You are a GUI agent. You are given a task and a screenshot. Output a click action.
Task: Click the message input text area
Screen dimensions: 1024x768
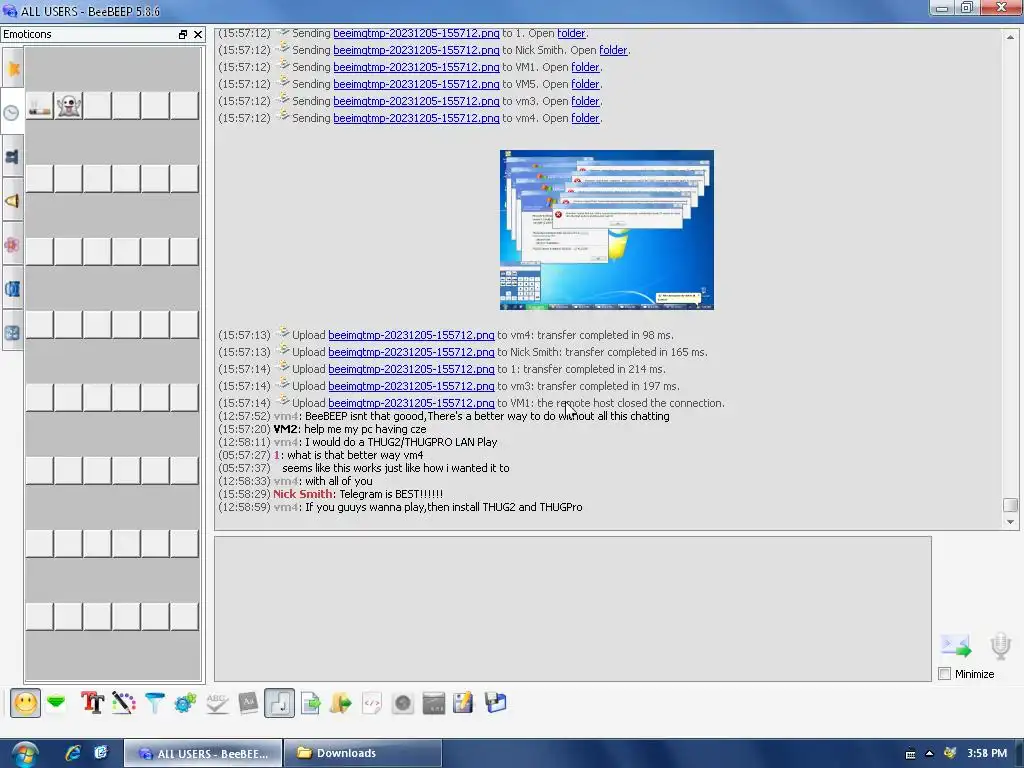[573, 609]
